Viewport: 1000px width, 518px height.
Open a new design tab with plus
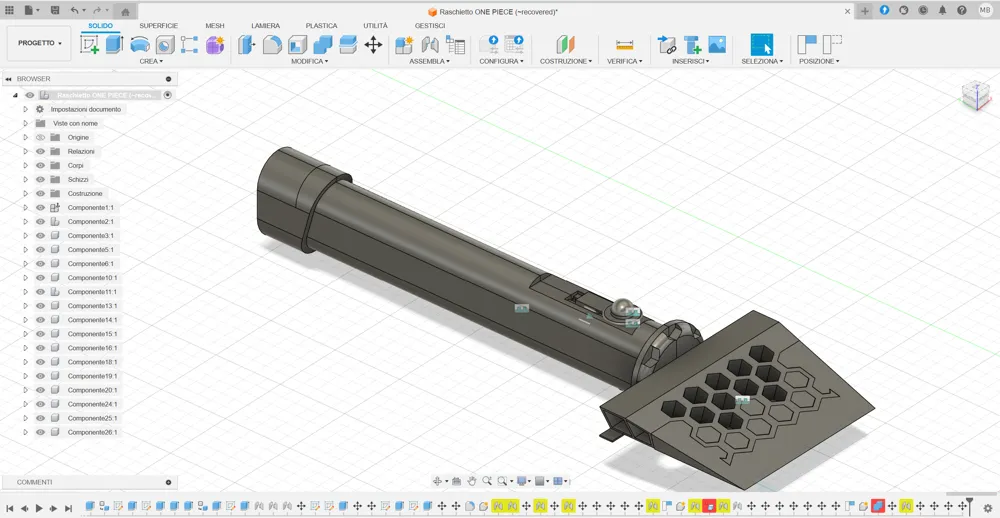click(x=865, y=11)
